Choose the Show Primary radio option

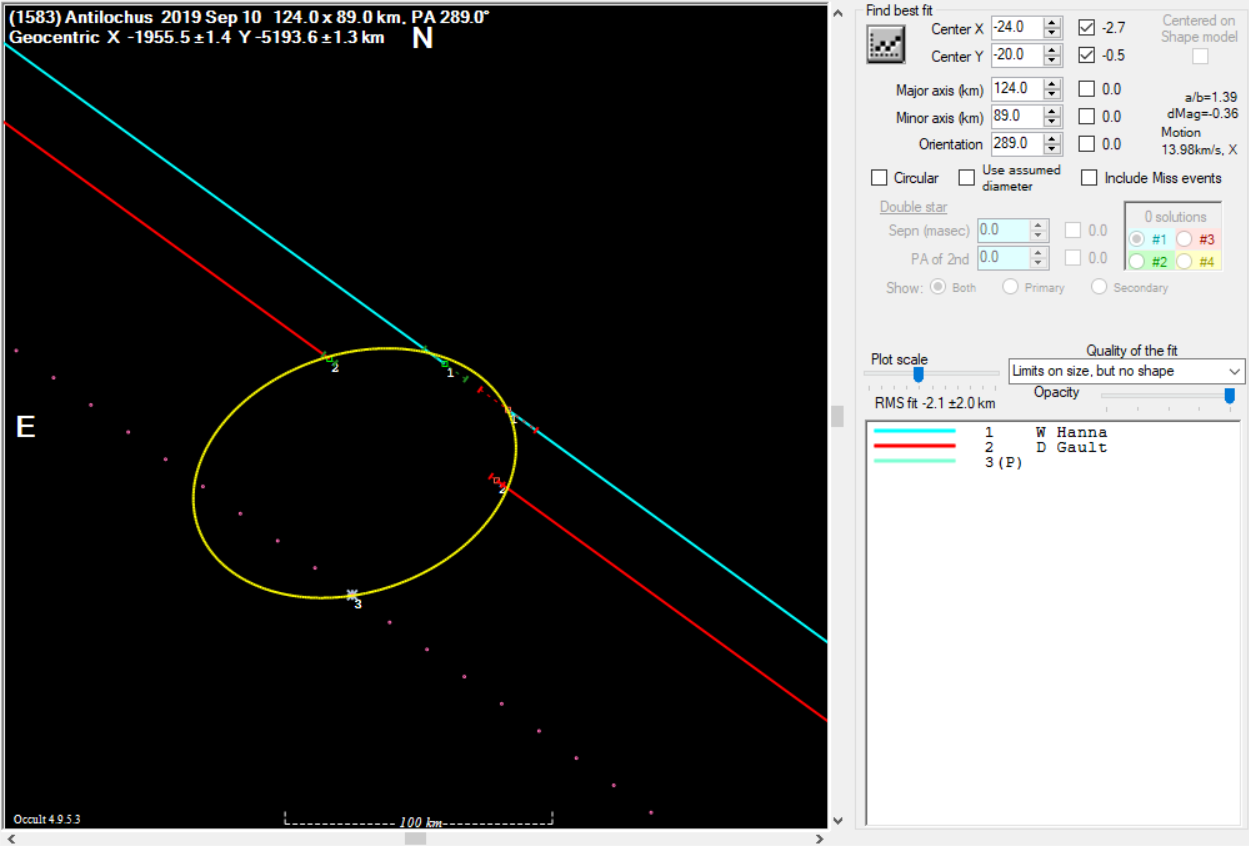(x=1010, y=287)
